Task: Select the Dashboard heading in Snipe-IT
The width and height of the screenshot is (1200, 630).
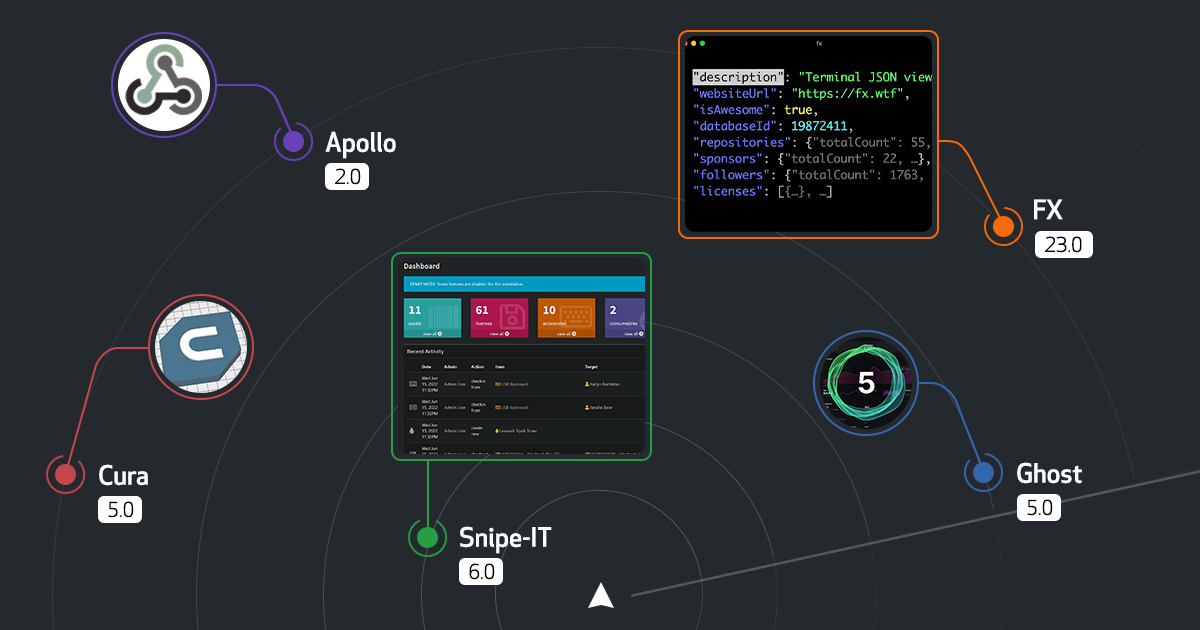Action: click(421, 266)
